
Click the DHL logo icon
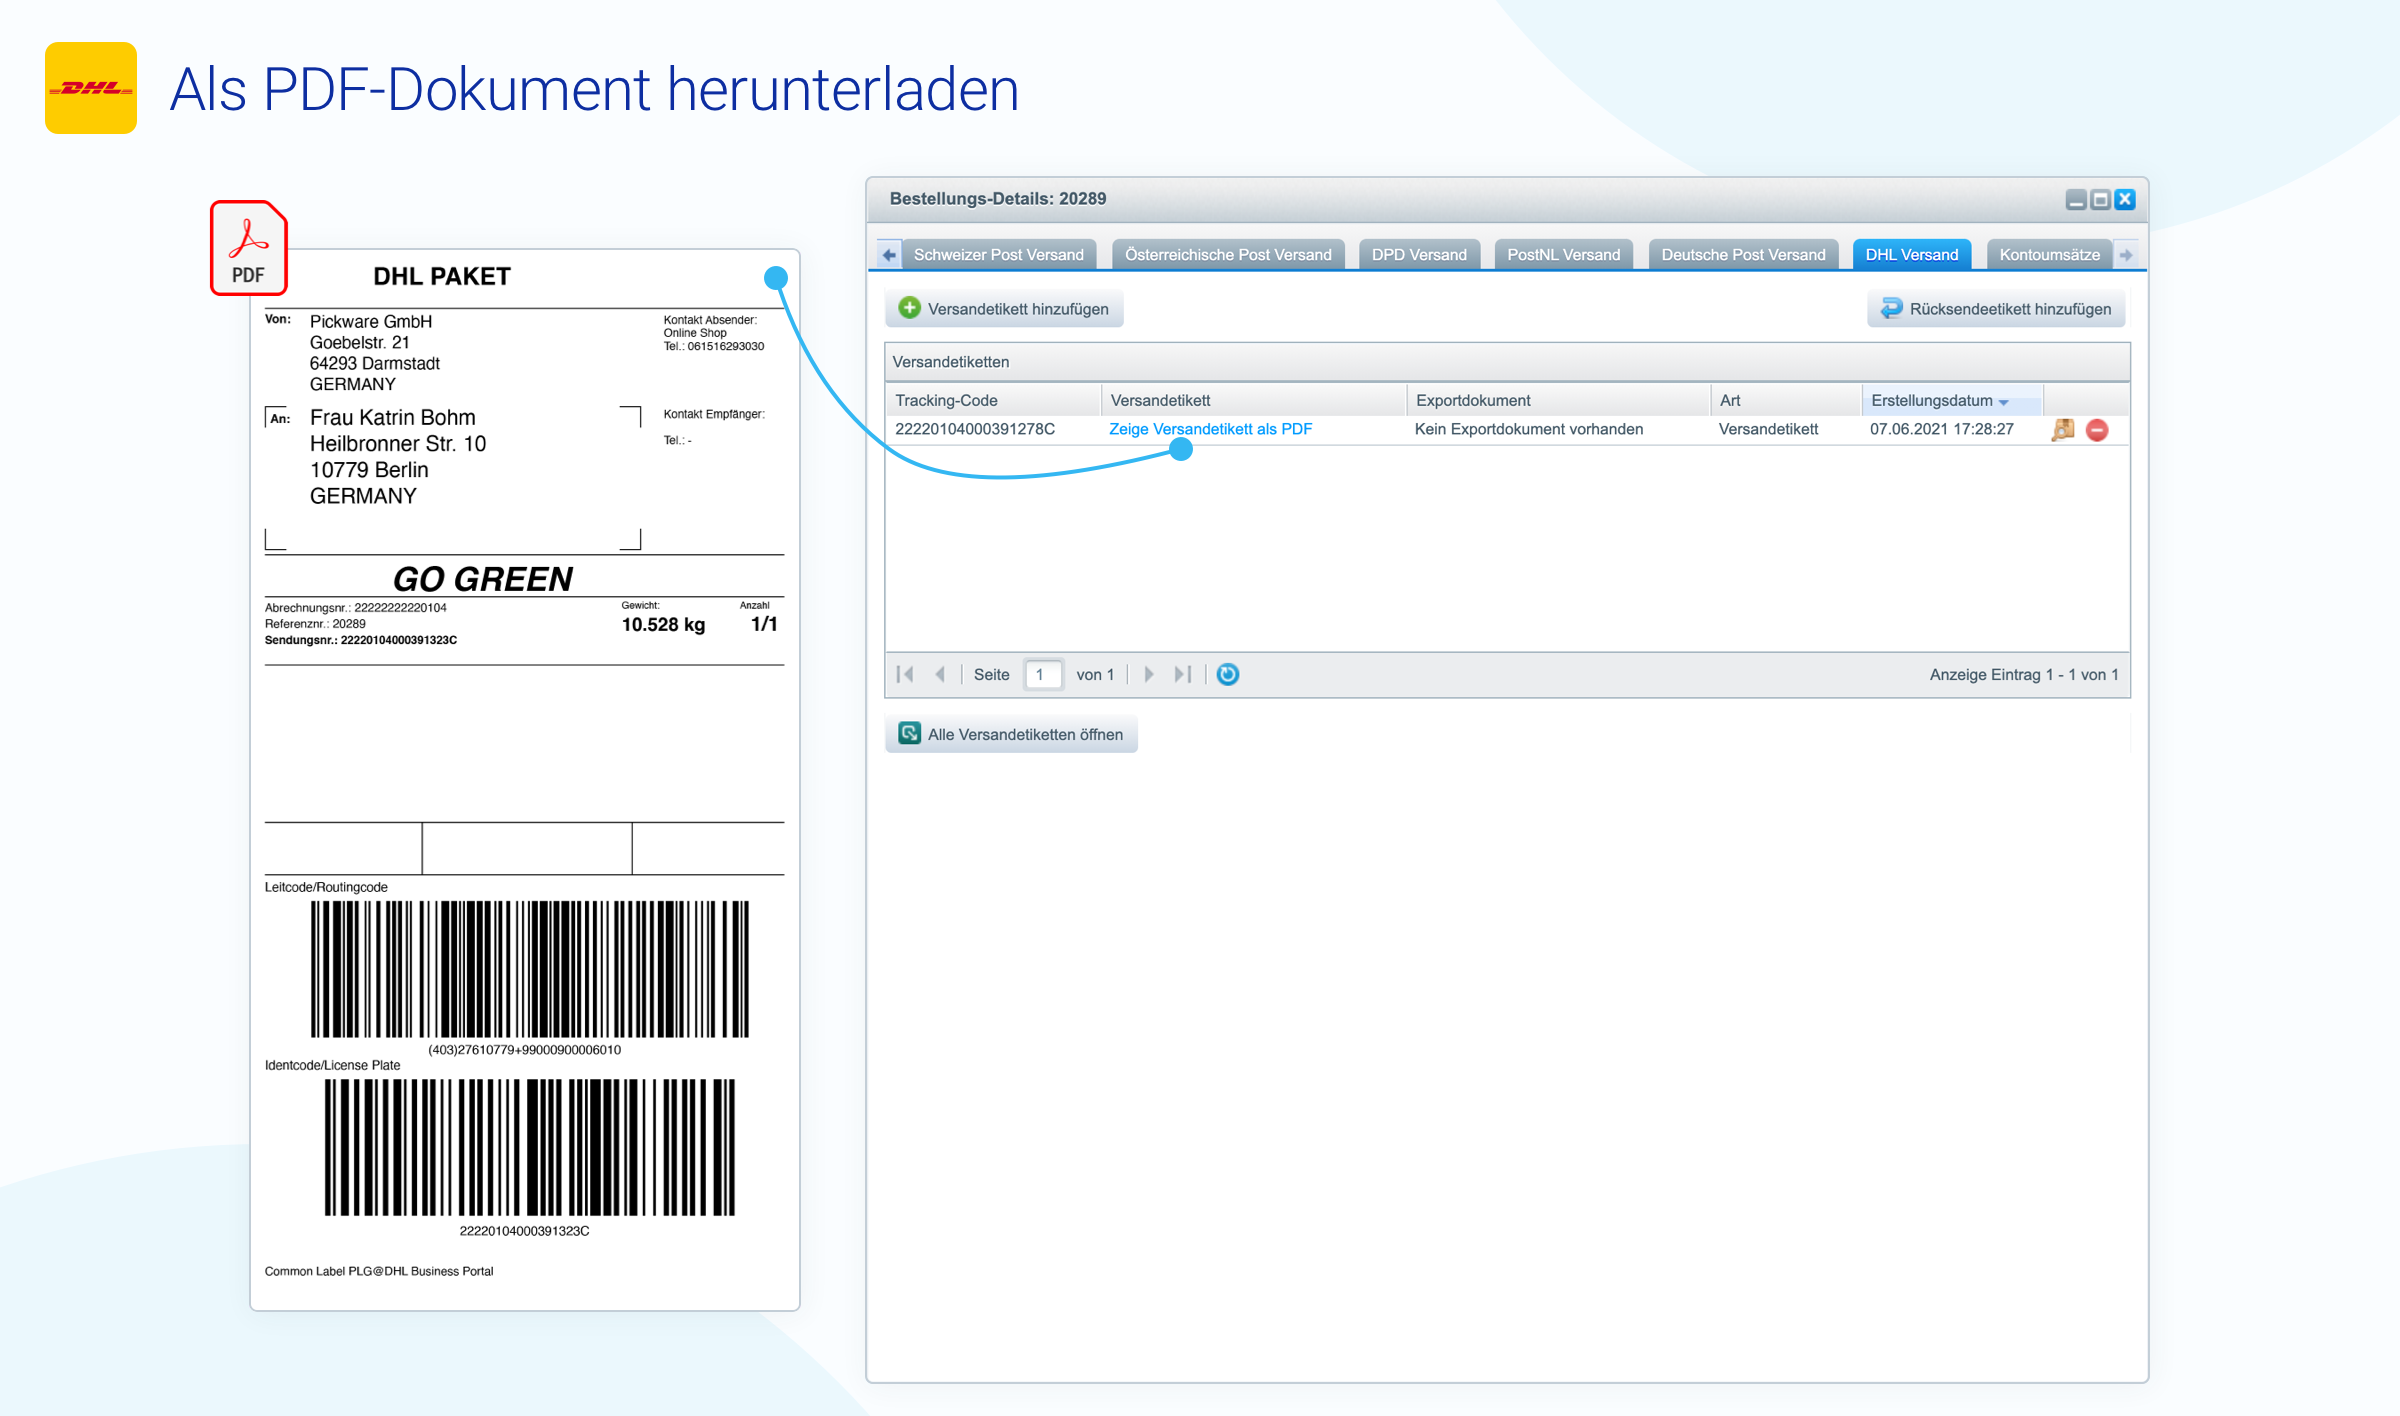pos(91,88)
